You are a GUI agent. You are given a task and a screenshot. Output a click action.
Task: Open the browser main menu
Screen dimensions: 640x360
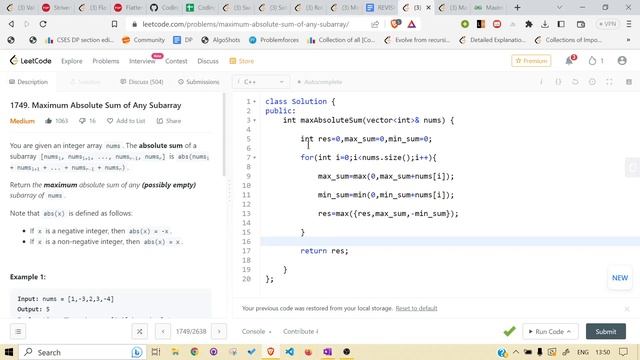(x=629, y=24)
